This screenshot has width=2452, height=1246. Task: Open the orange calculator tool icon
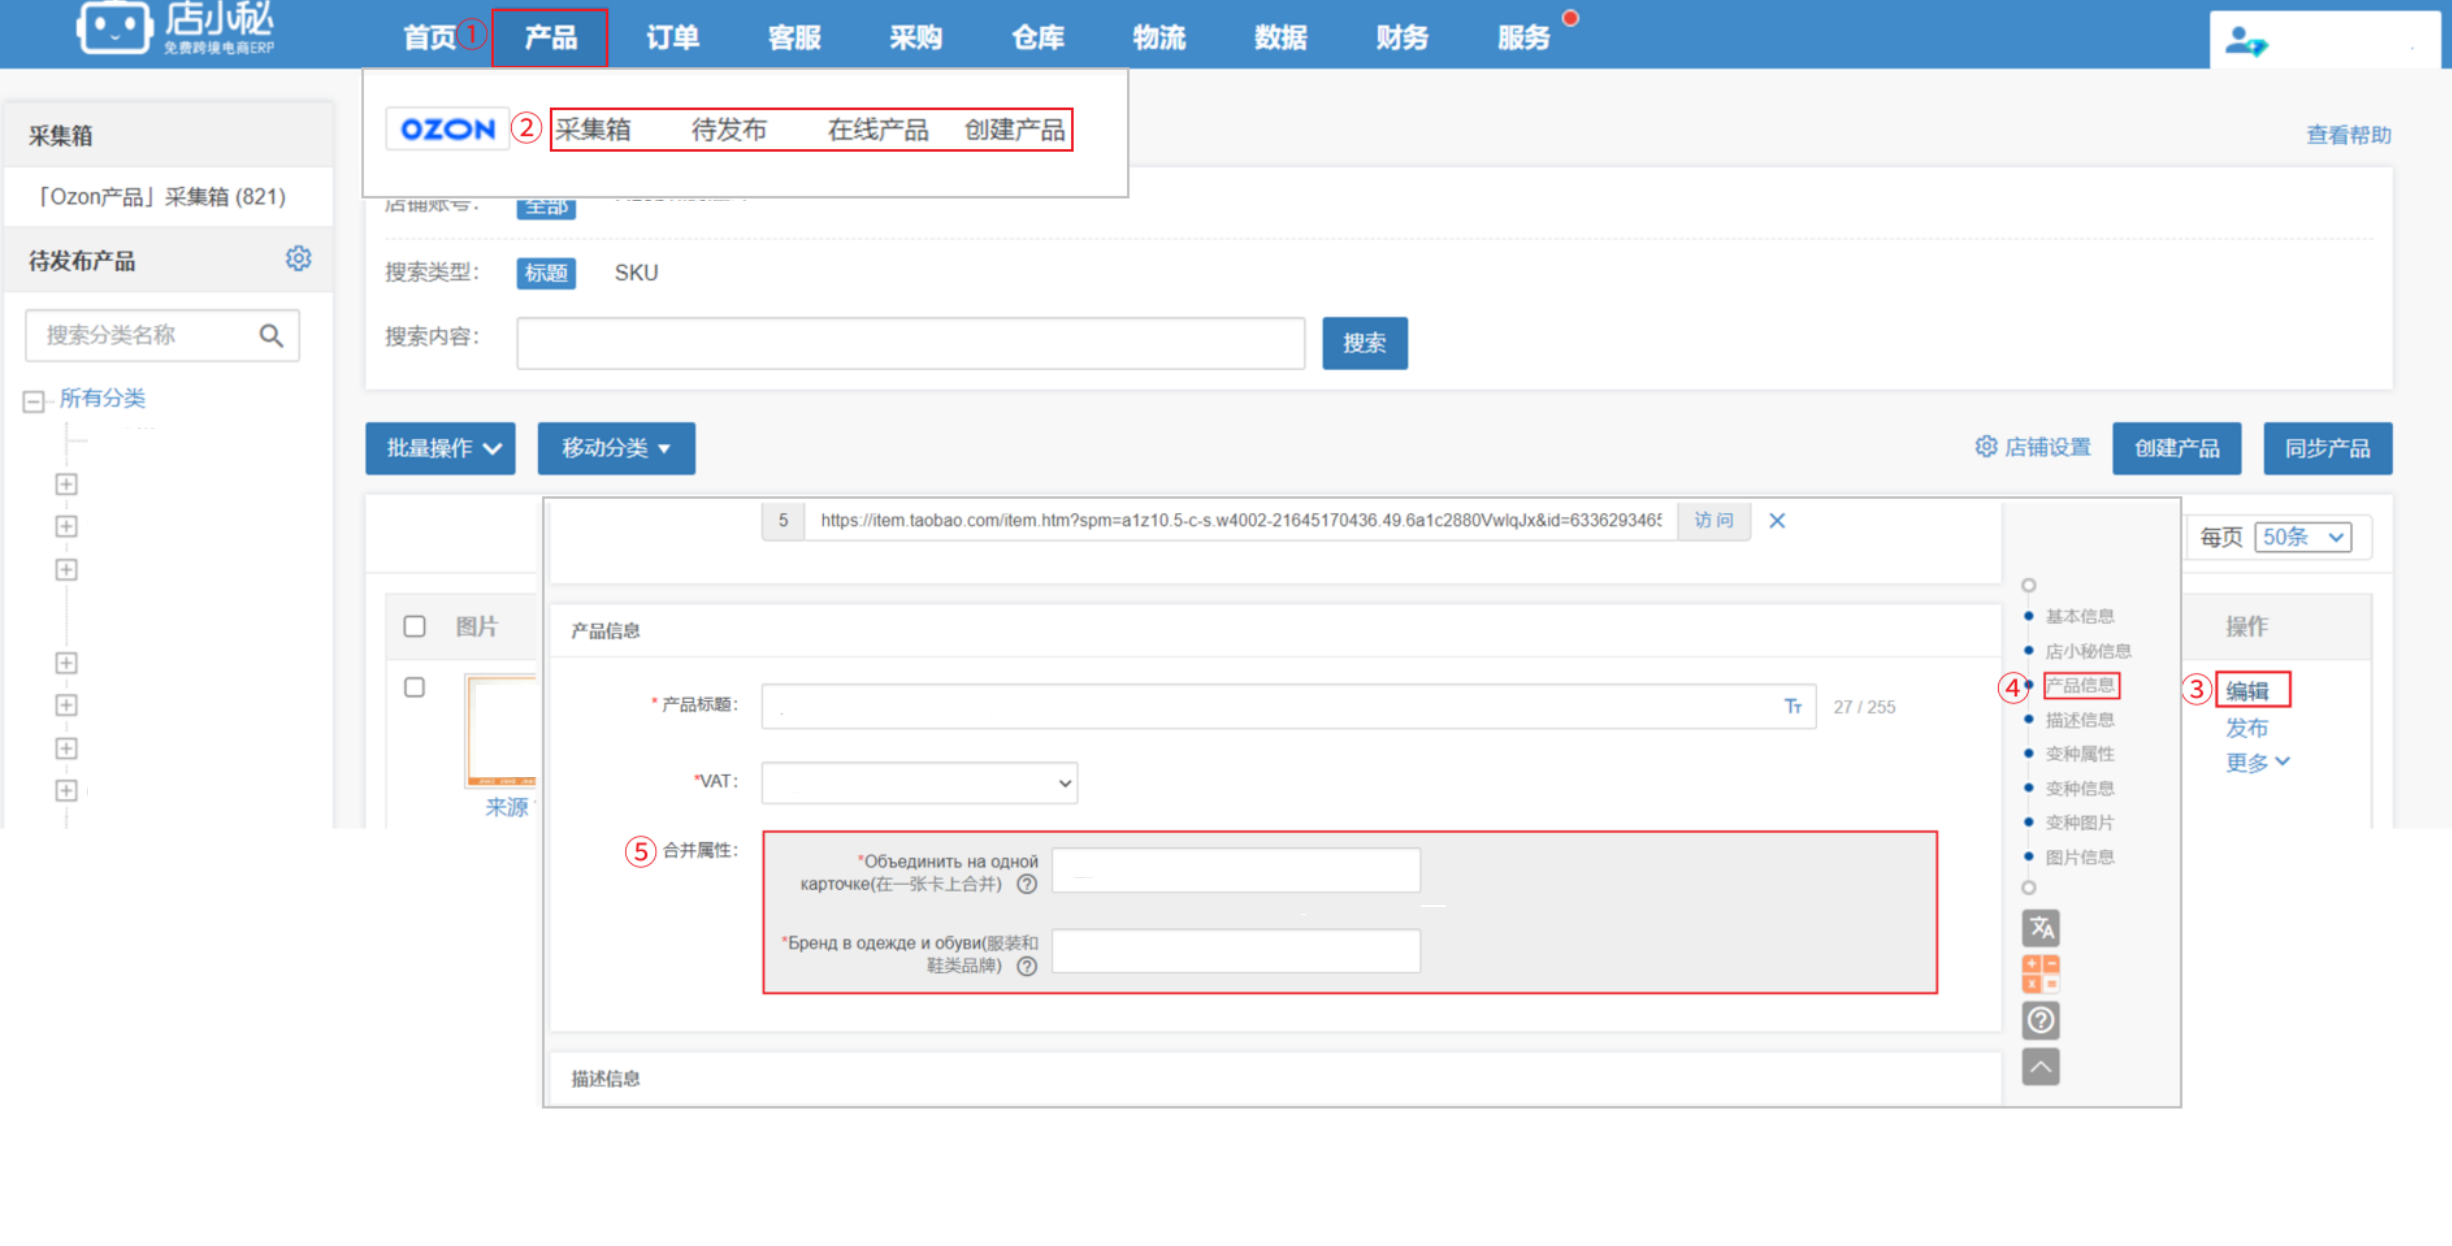(2040, 973)
